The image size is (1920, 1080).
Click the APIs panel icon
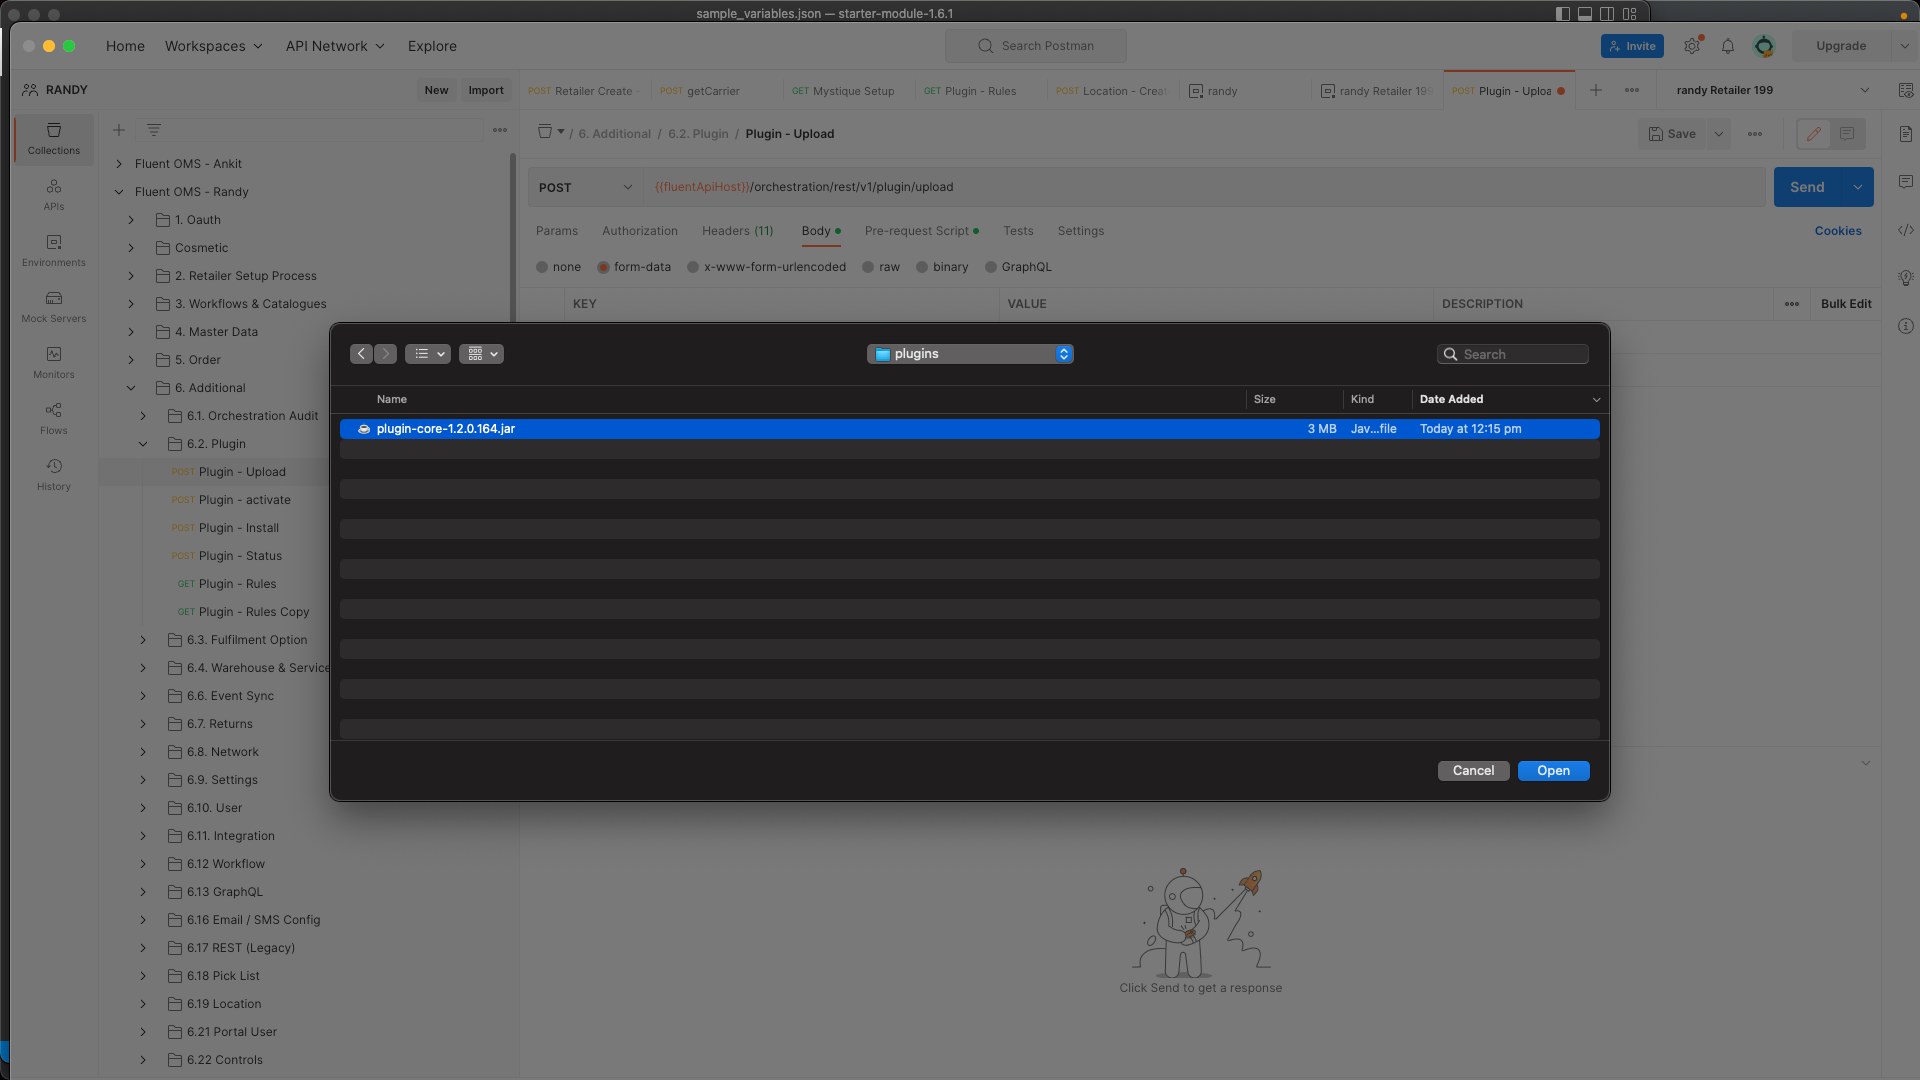(x=53, y=195)
